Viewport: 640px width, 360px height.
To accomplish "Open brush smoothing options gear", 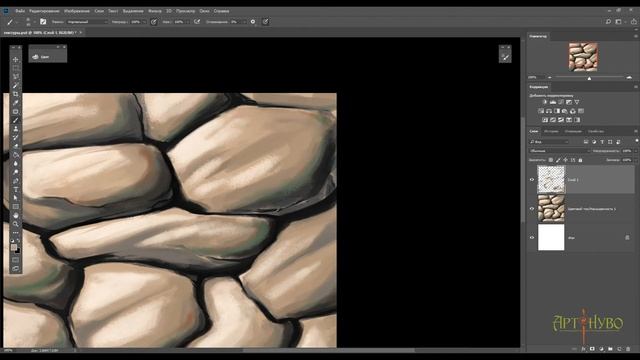I will coord(253,22).
